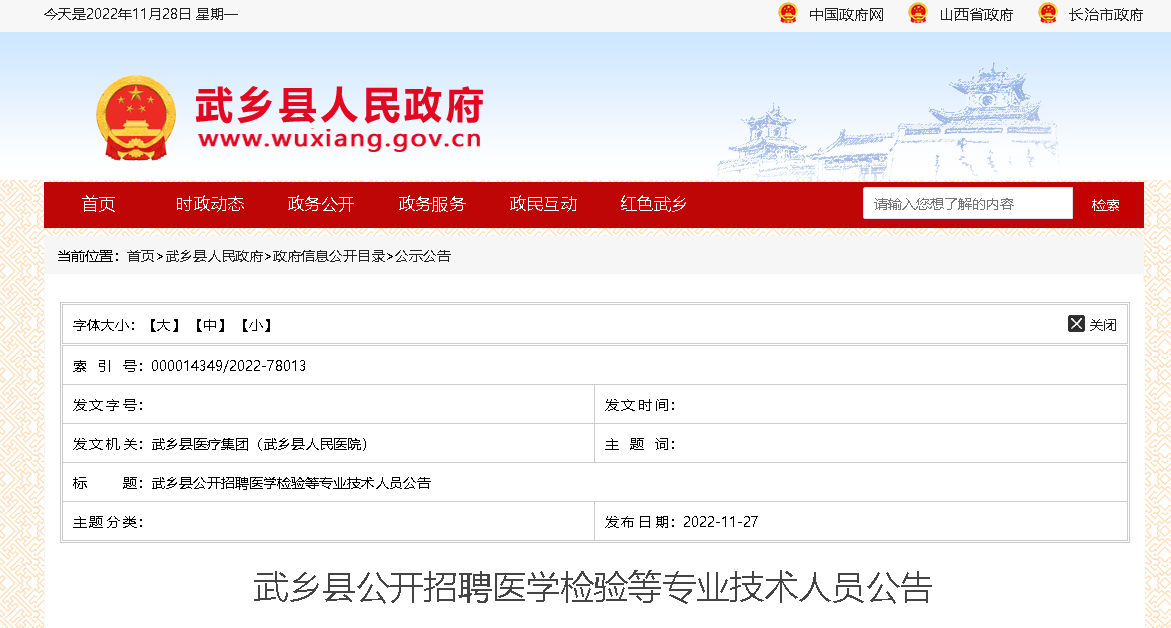Click the www.wuxiang.gov.cn URL text
The width and height of the screenshot is (1171, 628).
340,139
